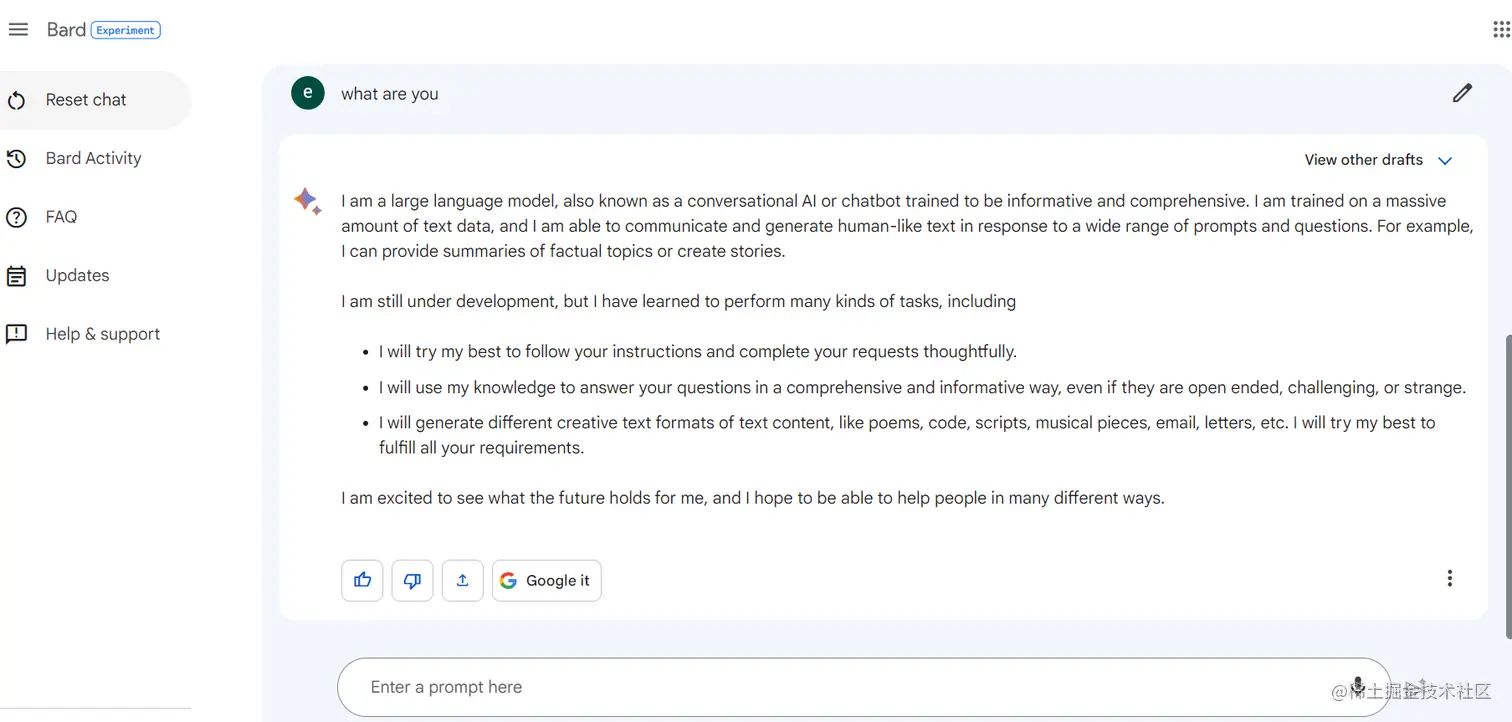The height and width of the screenshot is (722, 1512).
Task: Expand the View other drafts chevron
Action: (1445, 161)
